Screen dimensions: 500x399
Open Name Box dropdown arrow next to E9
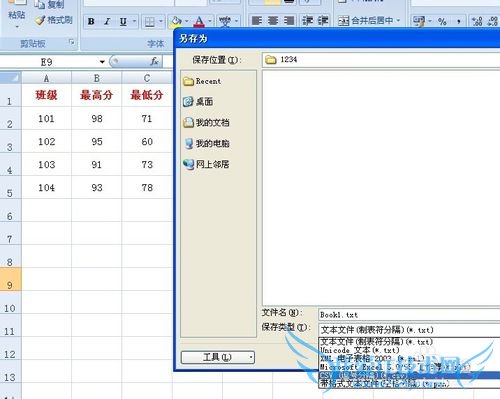click(102, 62)
